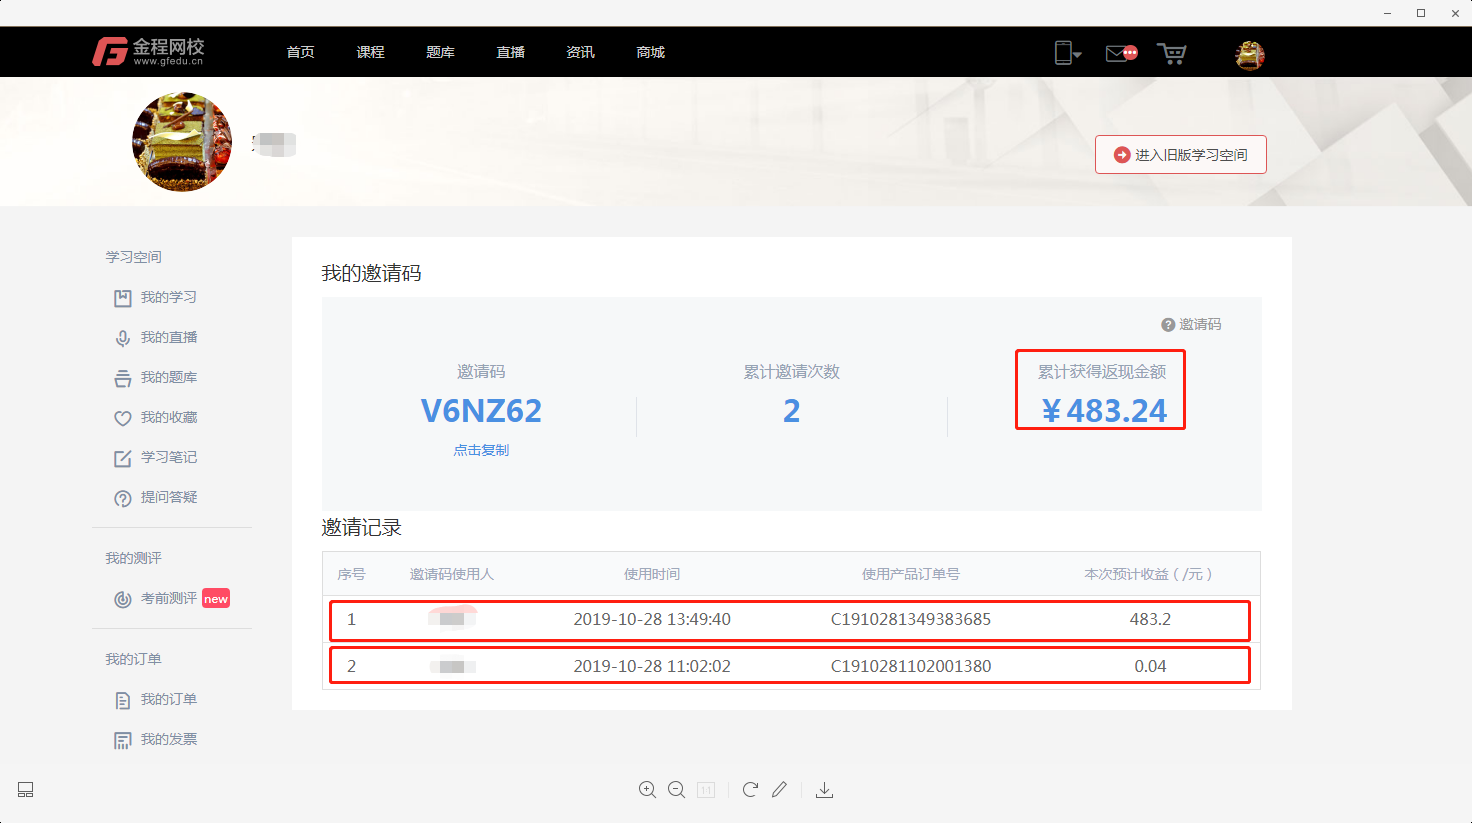The image size is (1472, 823).
Task: Click order number C1910281102001380
Action: [x=911, y=666]
